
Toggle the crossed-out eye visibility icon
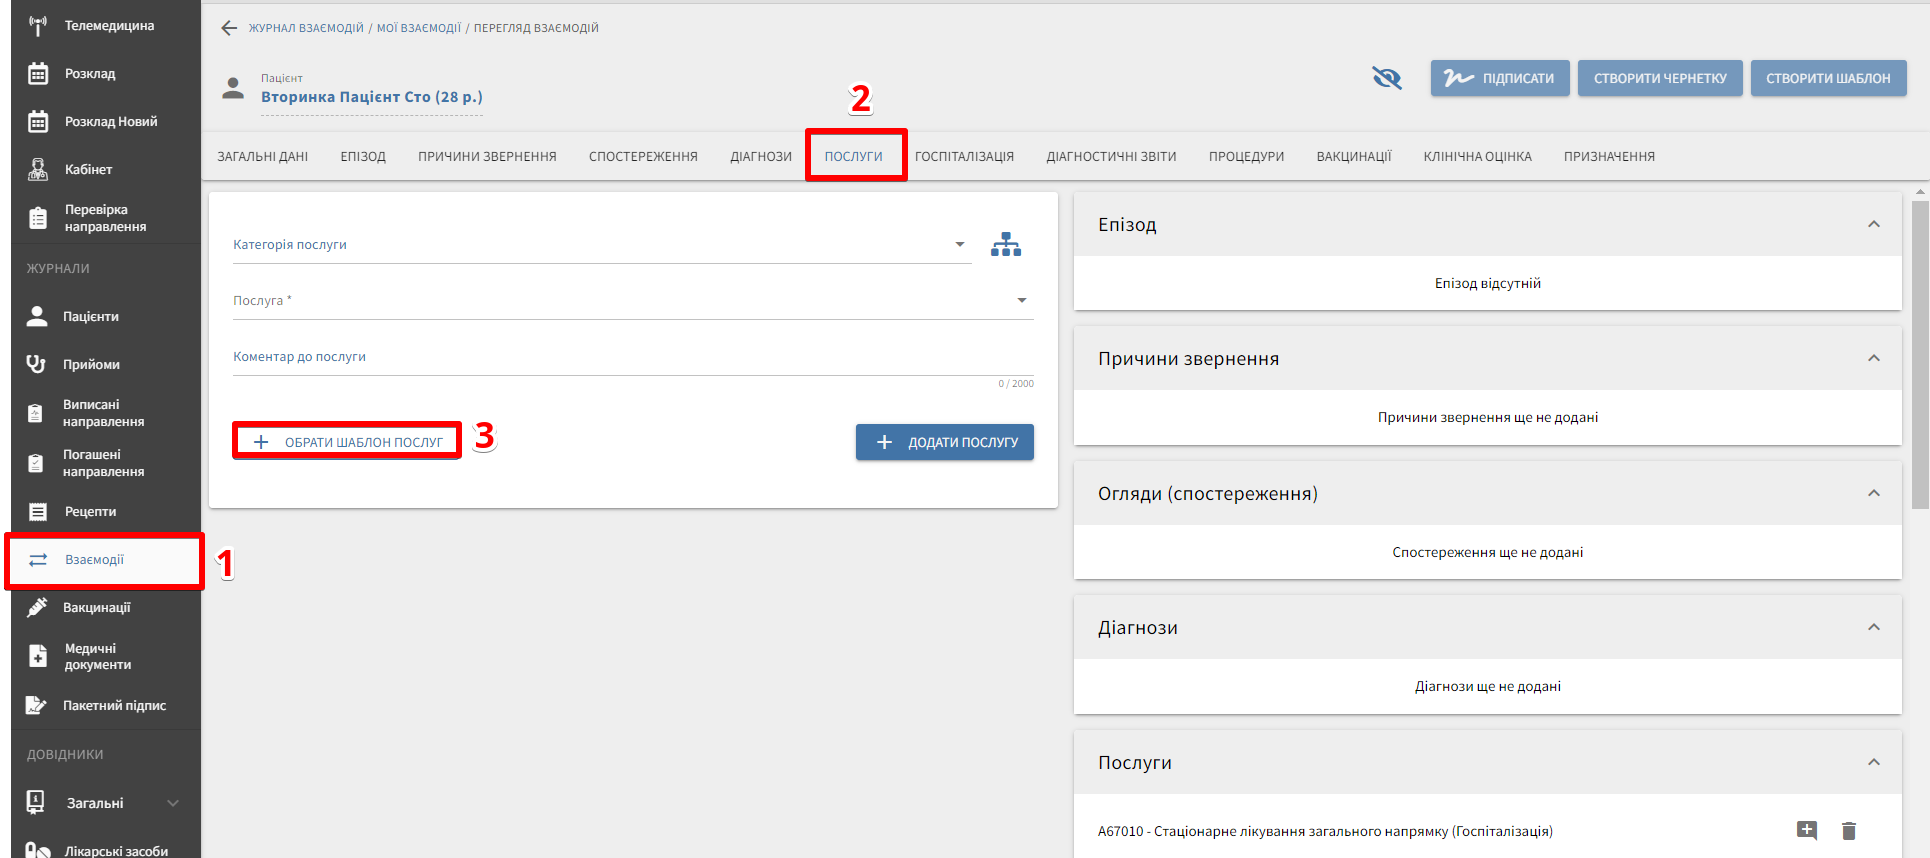(1387, 78)
